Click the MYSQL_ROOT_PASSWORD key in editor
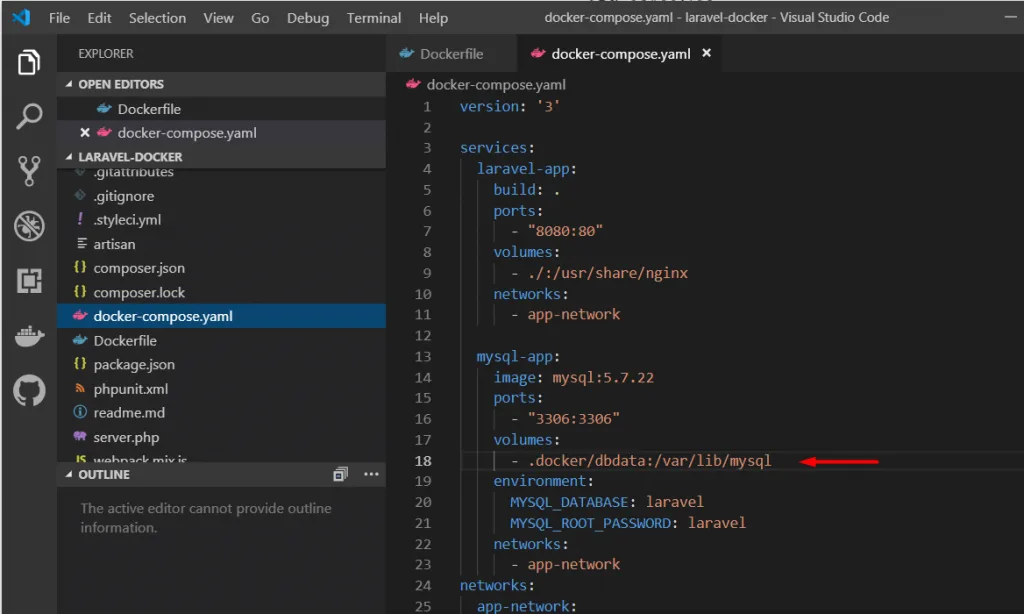1024x614 pixels. click(590, 523)
